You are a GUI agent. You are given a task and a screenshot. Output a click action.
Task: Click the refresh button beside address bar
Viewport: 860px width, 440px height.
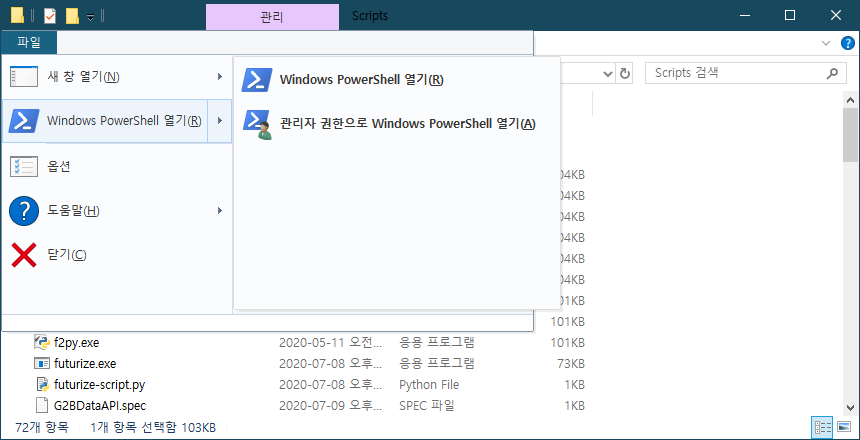(624, 73)
